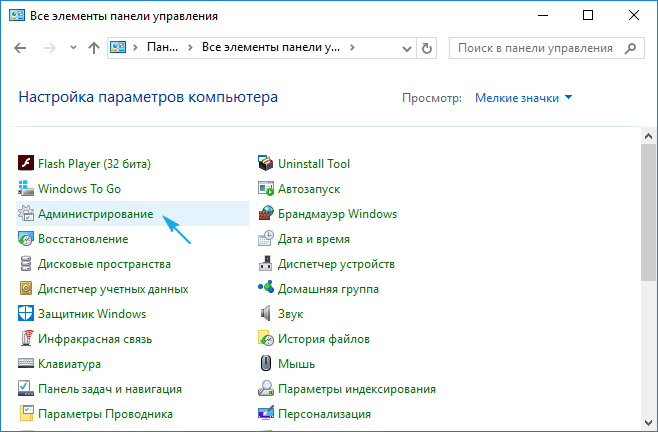658x432 pixels.
Task: Open the Диспетчер устройств link
Action: 336,264
